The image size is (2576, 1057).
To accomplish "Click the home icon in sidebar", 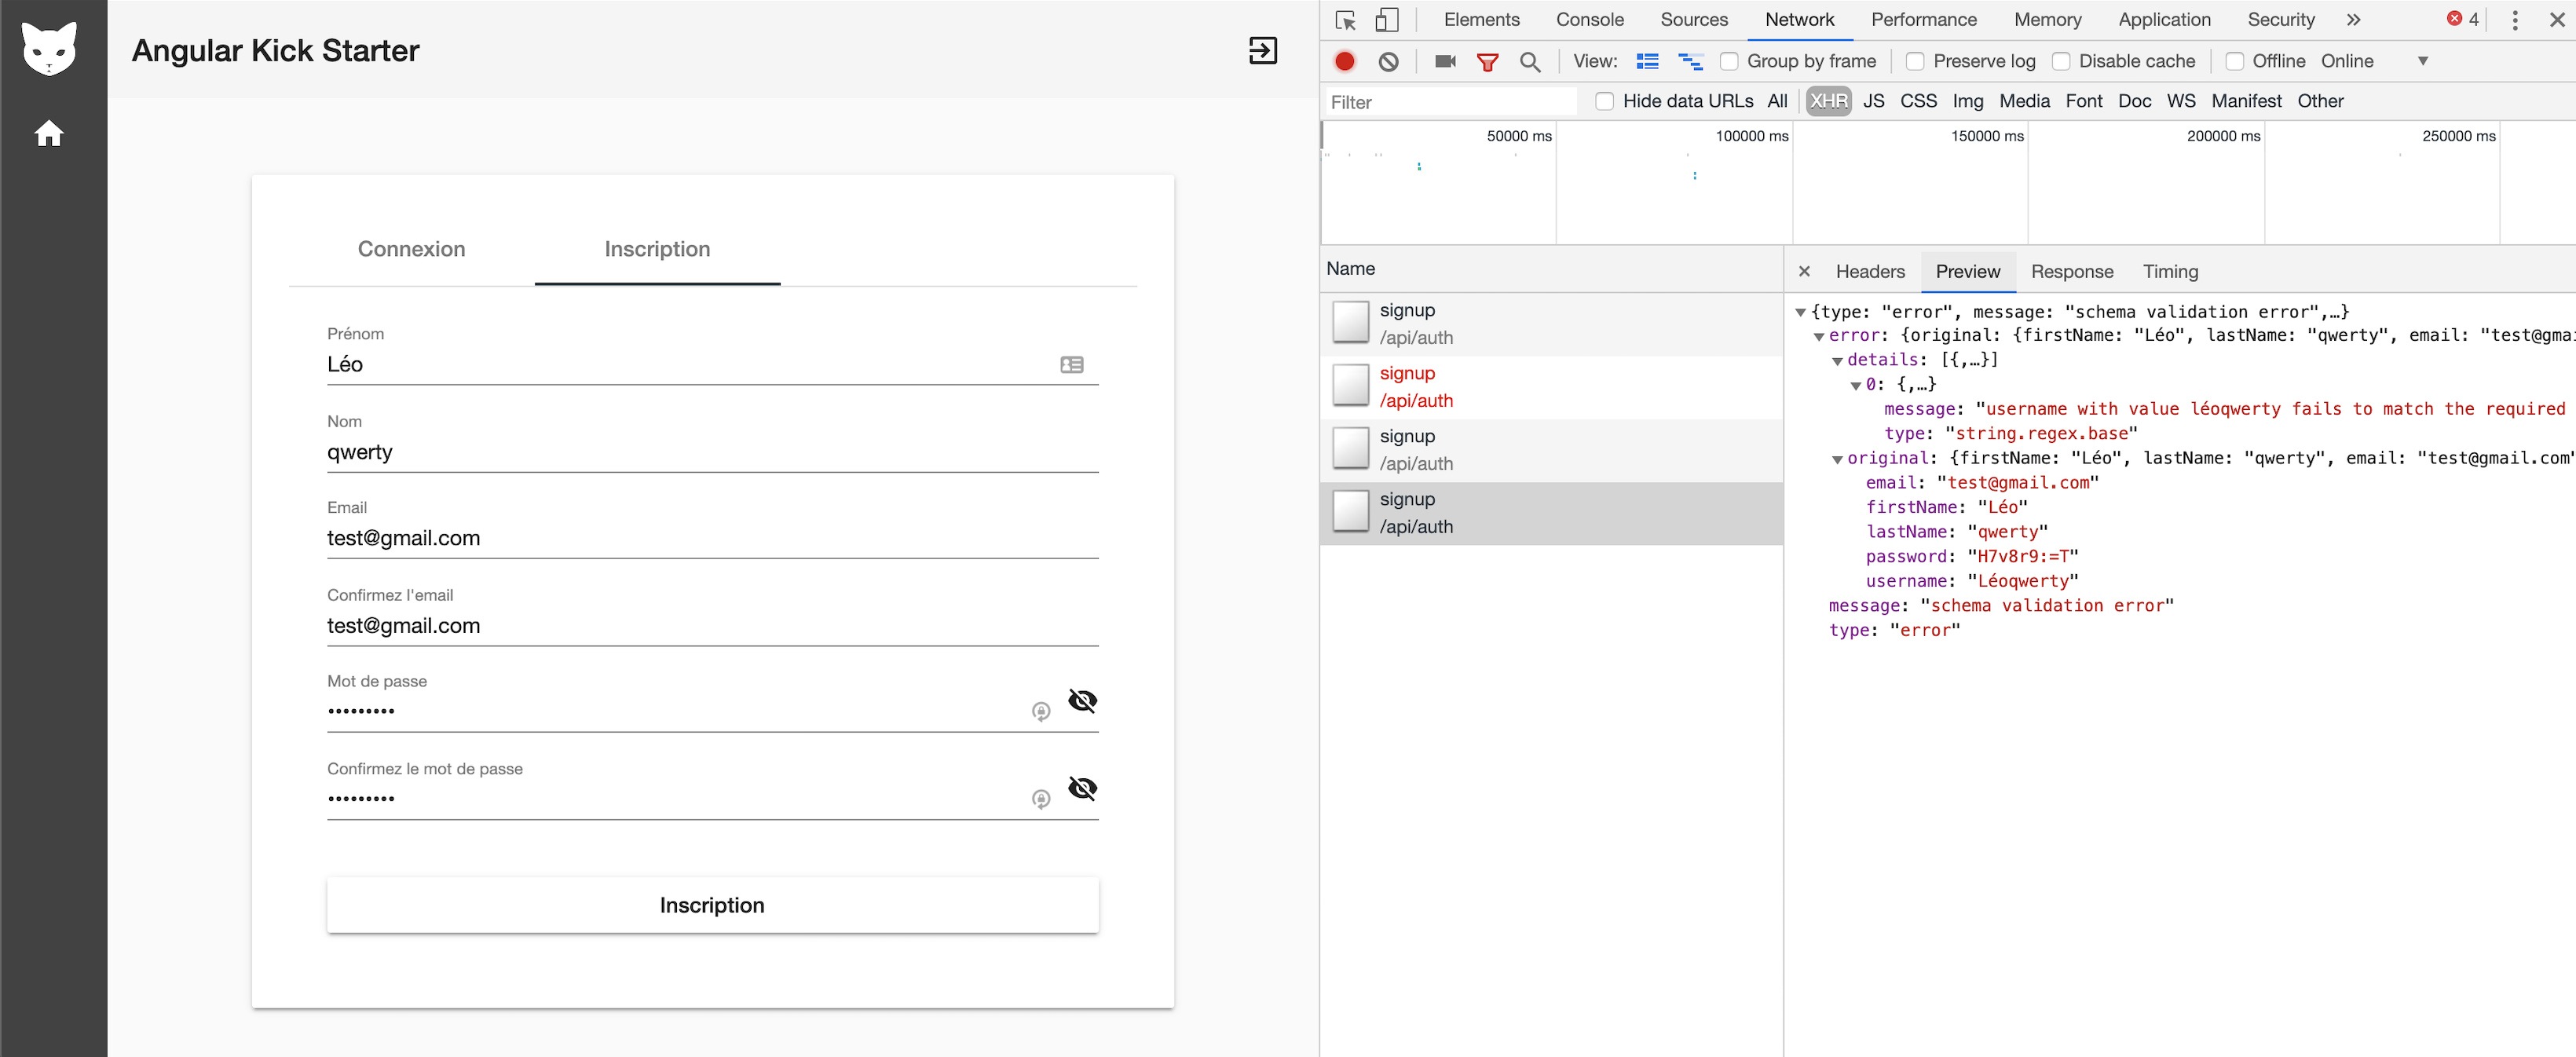I will (x=49, y=133).
